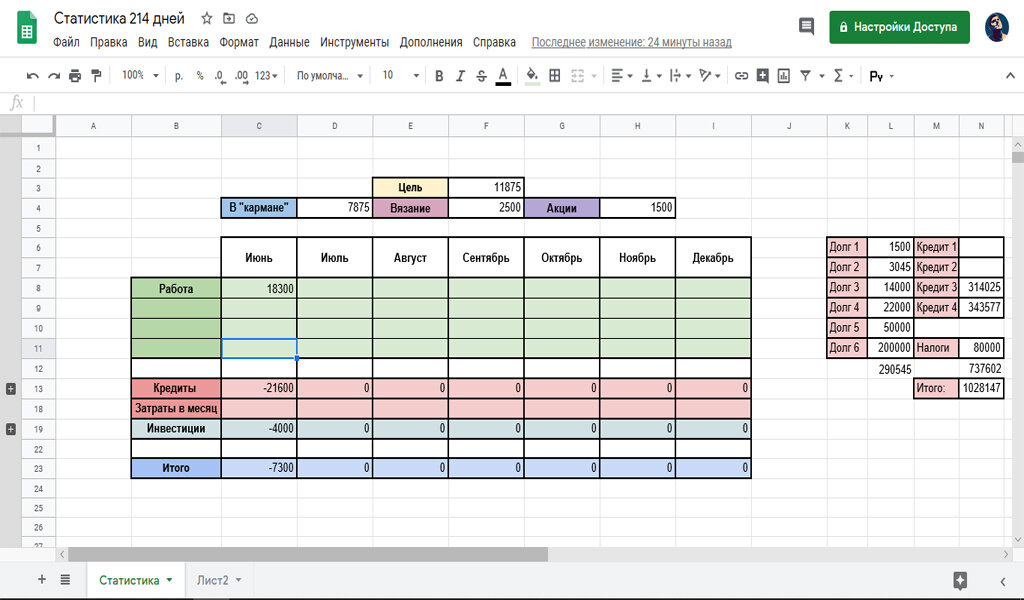Open the cell borders menu
Screen dimensions: 1024x600
[x=554, y=76]
